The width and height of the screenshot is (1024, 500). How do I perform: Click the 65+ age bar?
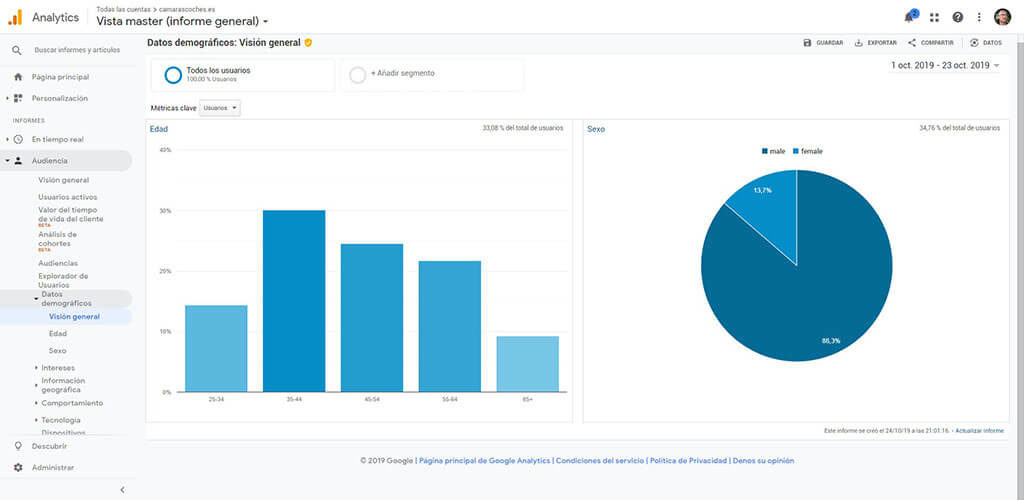pyautogui.click(x=528, y=364)
